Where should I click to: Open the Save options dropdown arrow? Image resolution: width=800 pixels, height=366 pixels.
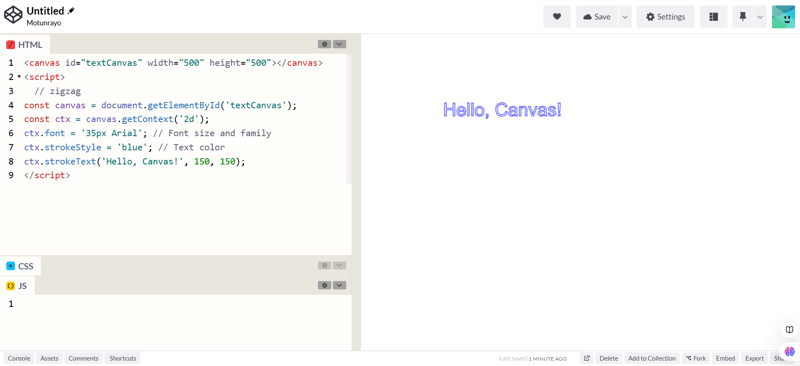pos(625,17)
